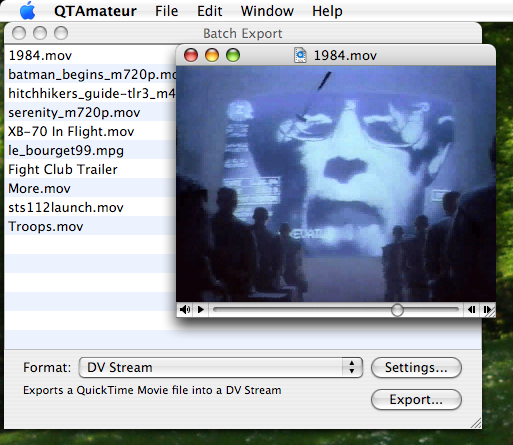Step one frame forward in player
Image resolution: width=513 pixels, height=445 pixels.
[x=487, y=310]
